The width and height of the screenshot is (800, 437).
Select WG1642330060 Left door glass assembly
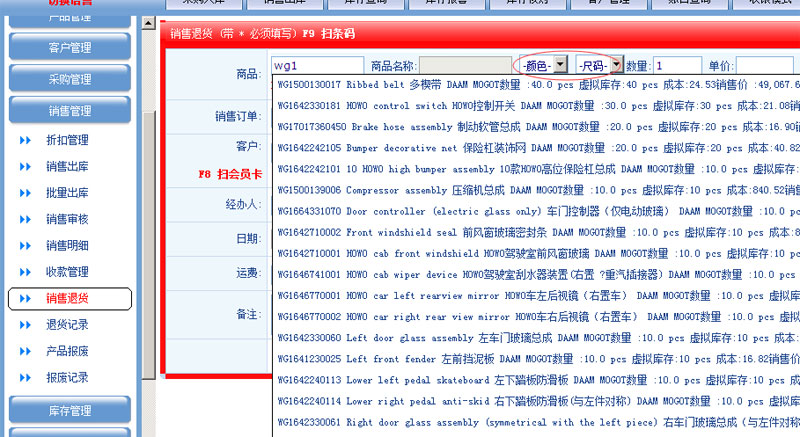point(536,338)
